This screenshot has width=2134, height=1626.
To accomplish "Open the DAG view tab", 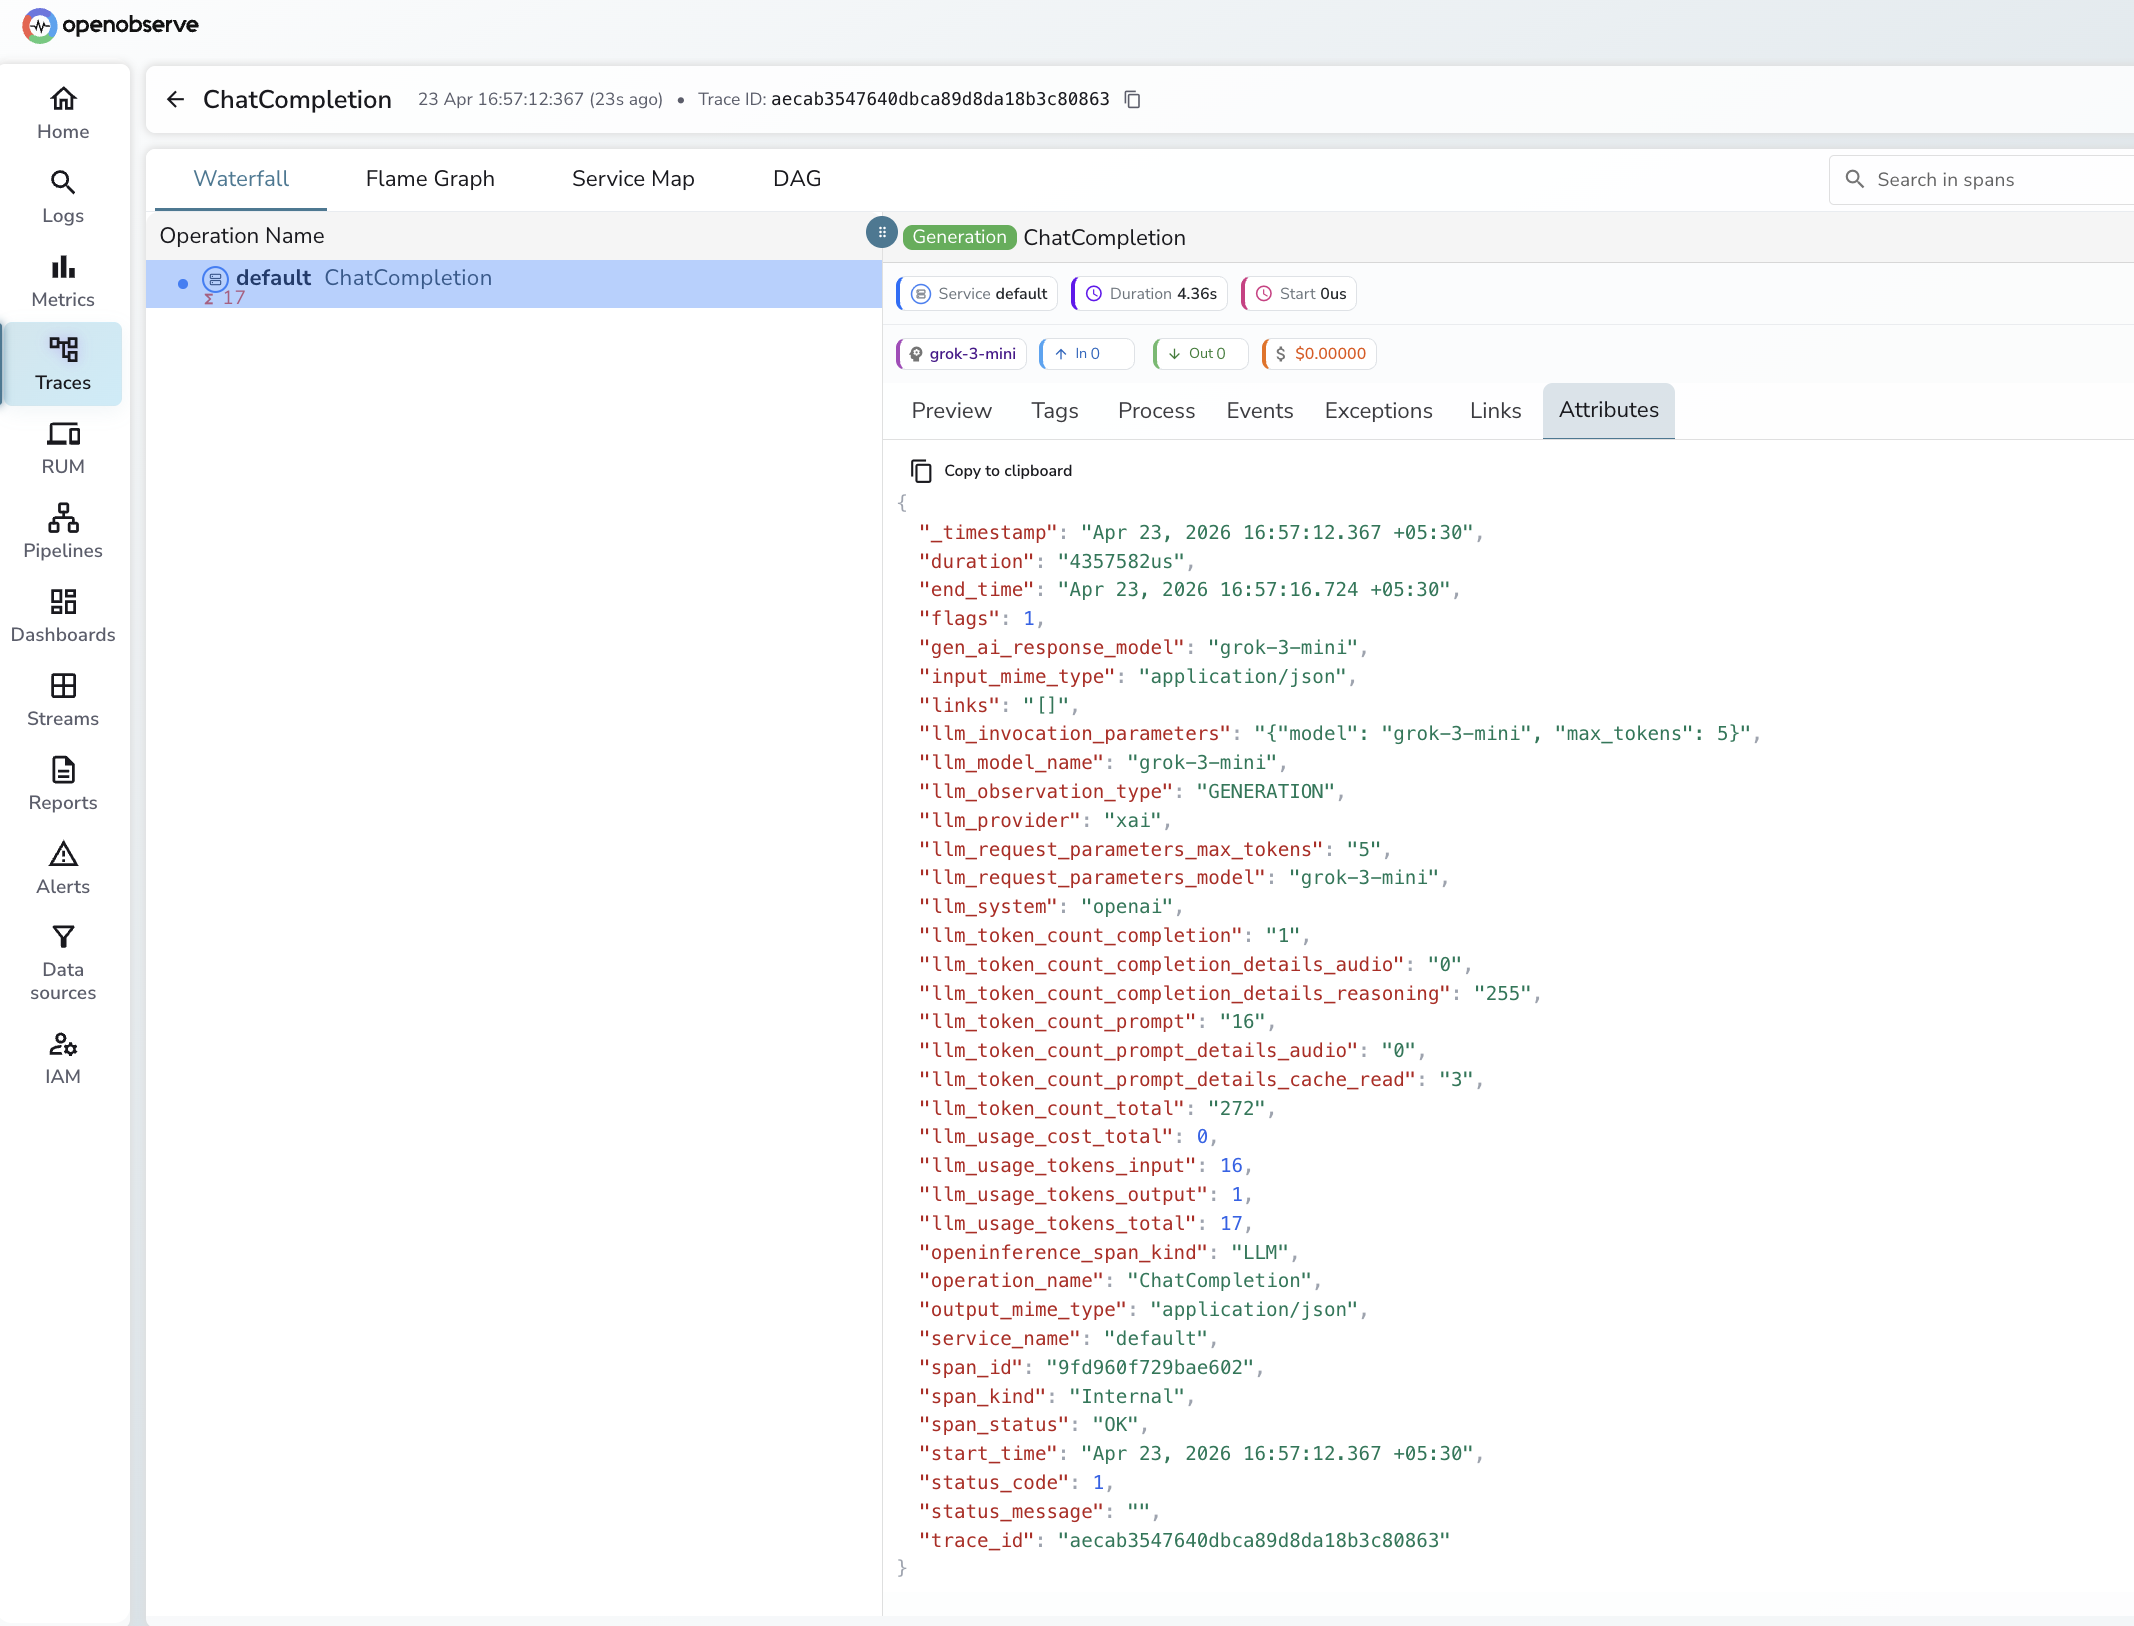I will 796,178.
